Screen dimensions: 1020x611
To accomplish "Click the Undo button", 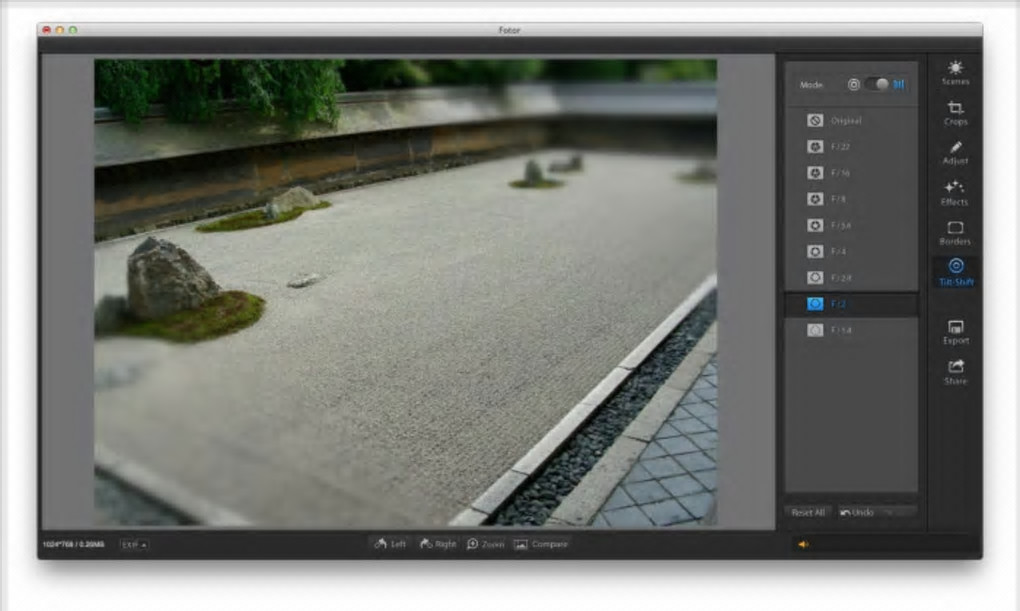I will 857,513.
